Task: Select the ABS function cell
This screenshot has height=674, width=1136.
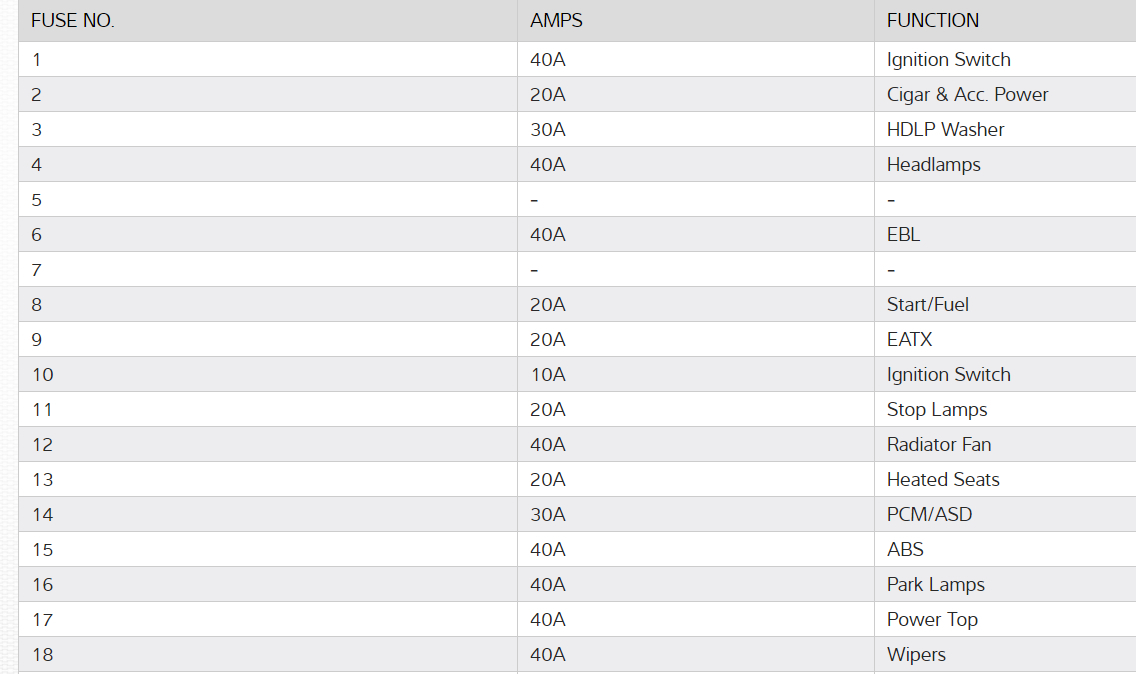Action: [x=905, y=550]
